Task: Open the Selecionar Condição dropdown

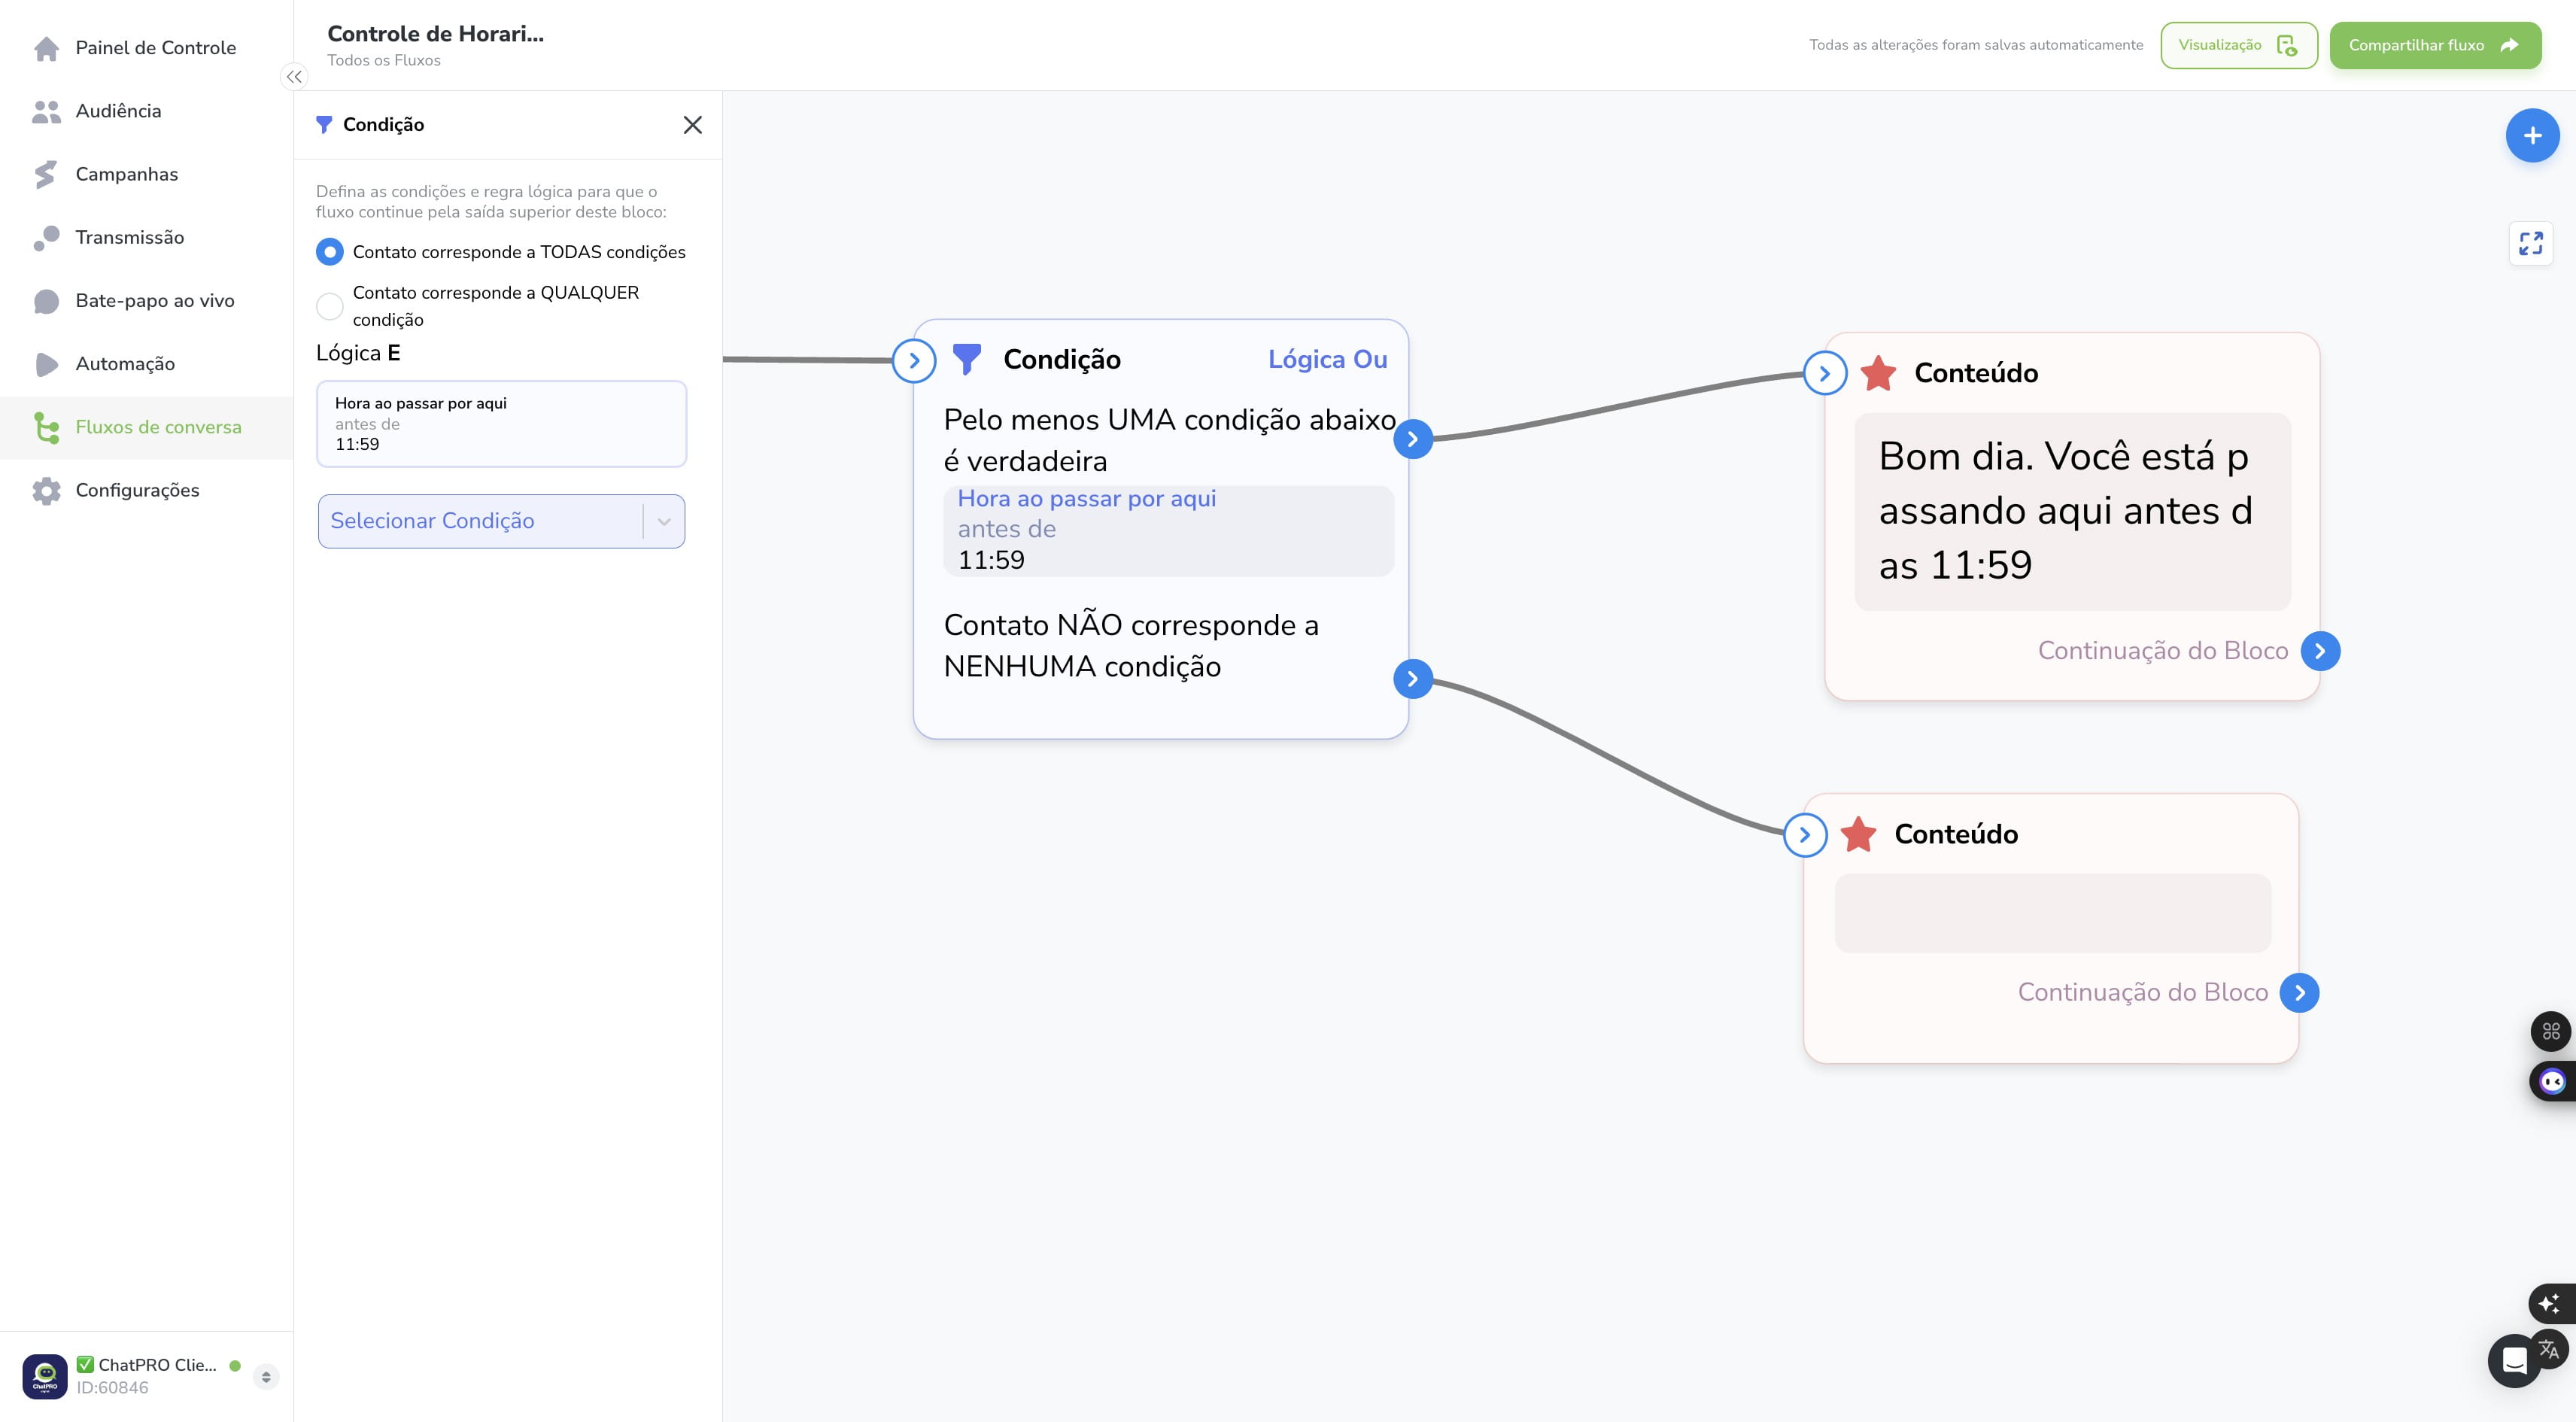Action: tap(501, 521)
